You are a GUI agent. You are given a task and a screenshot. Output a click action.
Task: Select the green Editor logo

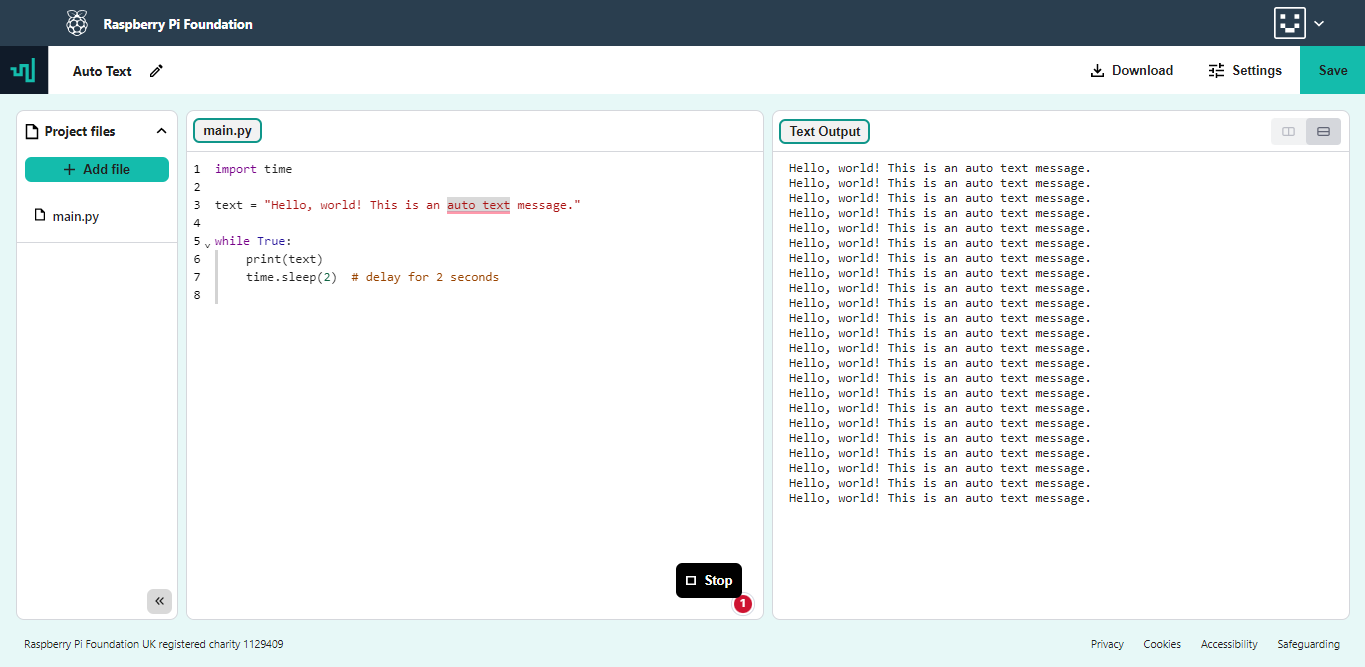click(23, 70)
